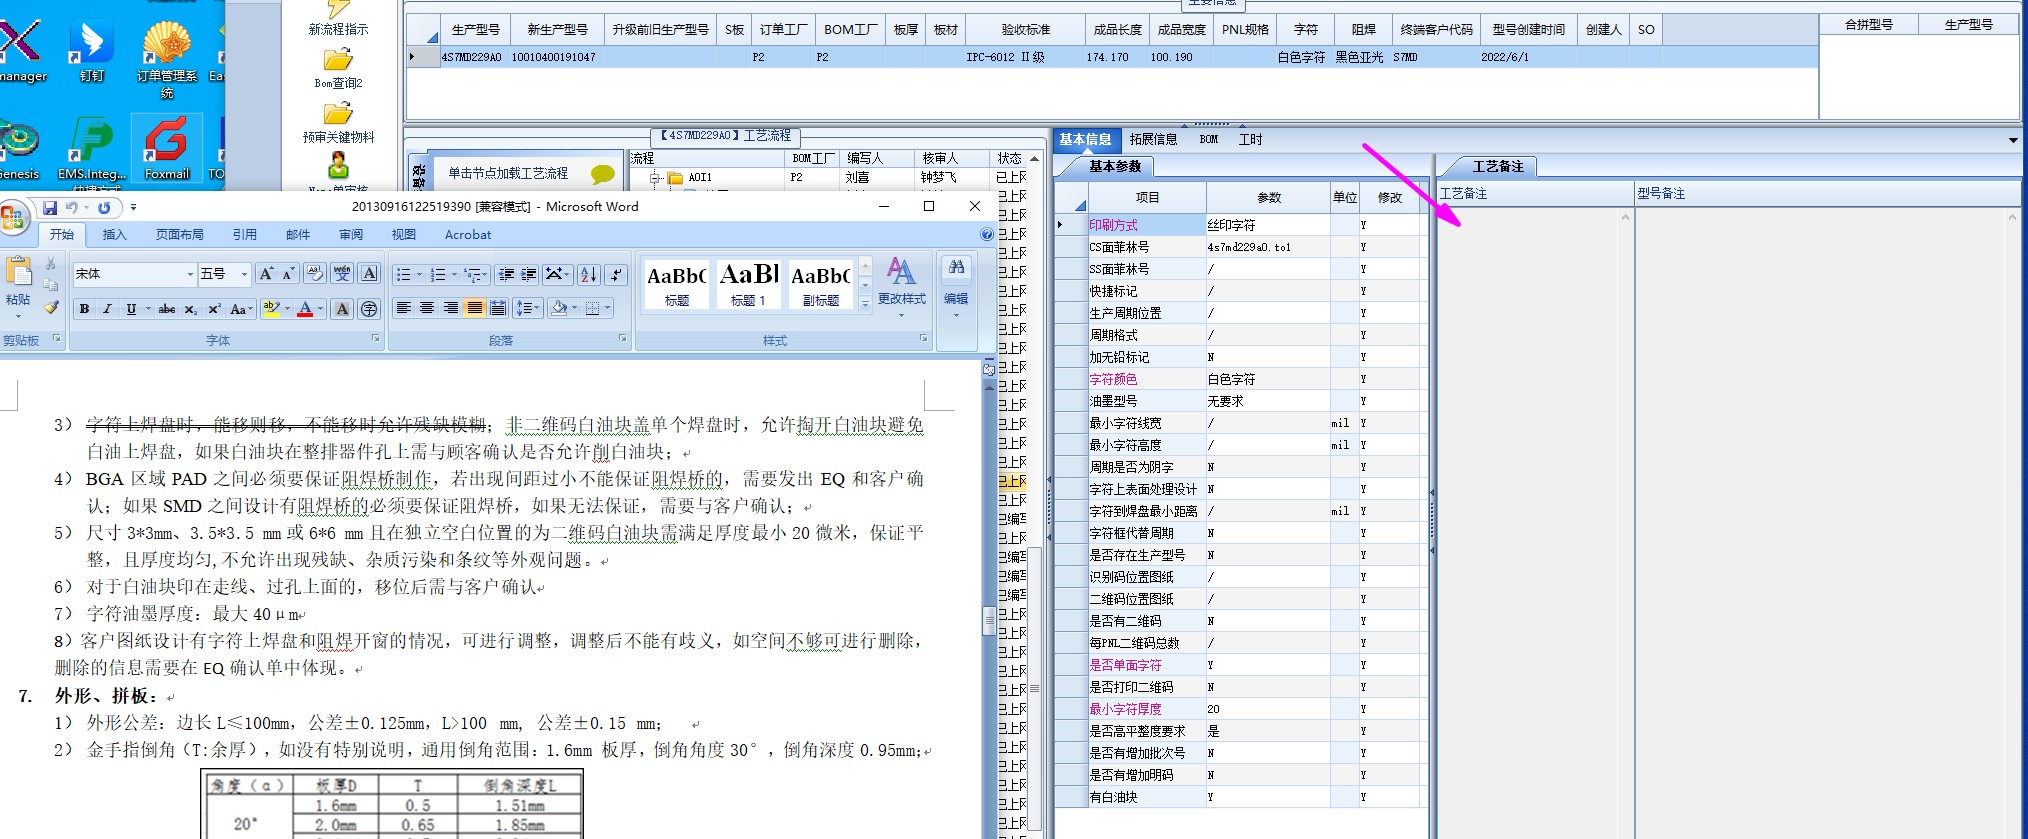Expand the AOI1 node in the process tree
This screenshot has height=839, width=2028.
tap(656, 178)
